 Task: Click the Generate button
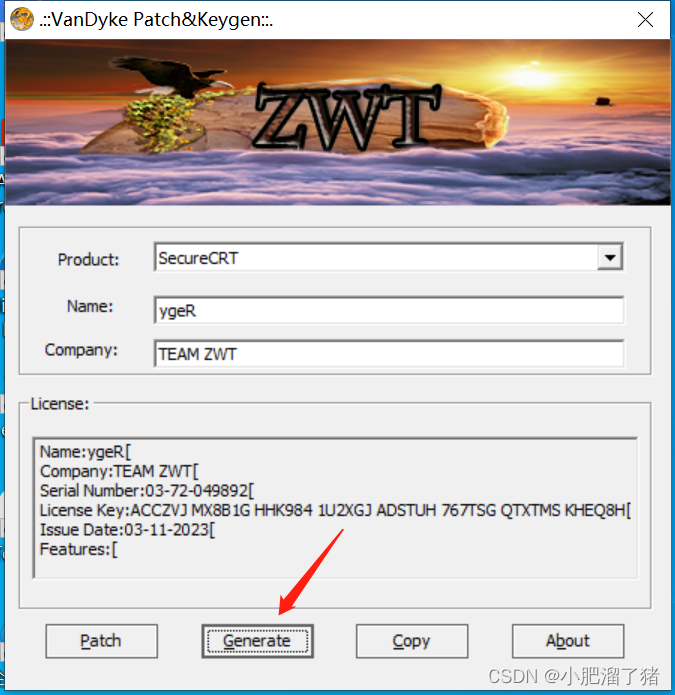(x=258, y=641)
